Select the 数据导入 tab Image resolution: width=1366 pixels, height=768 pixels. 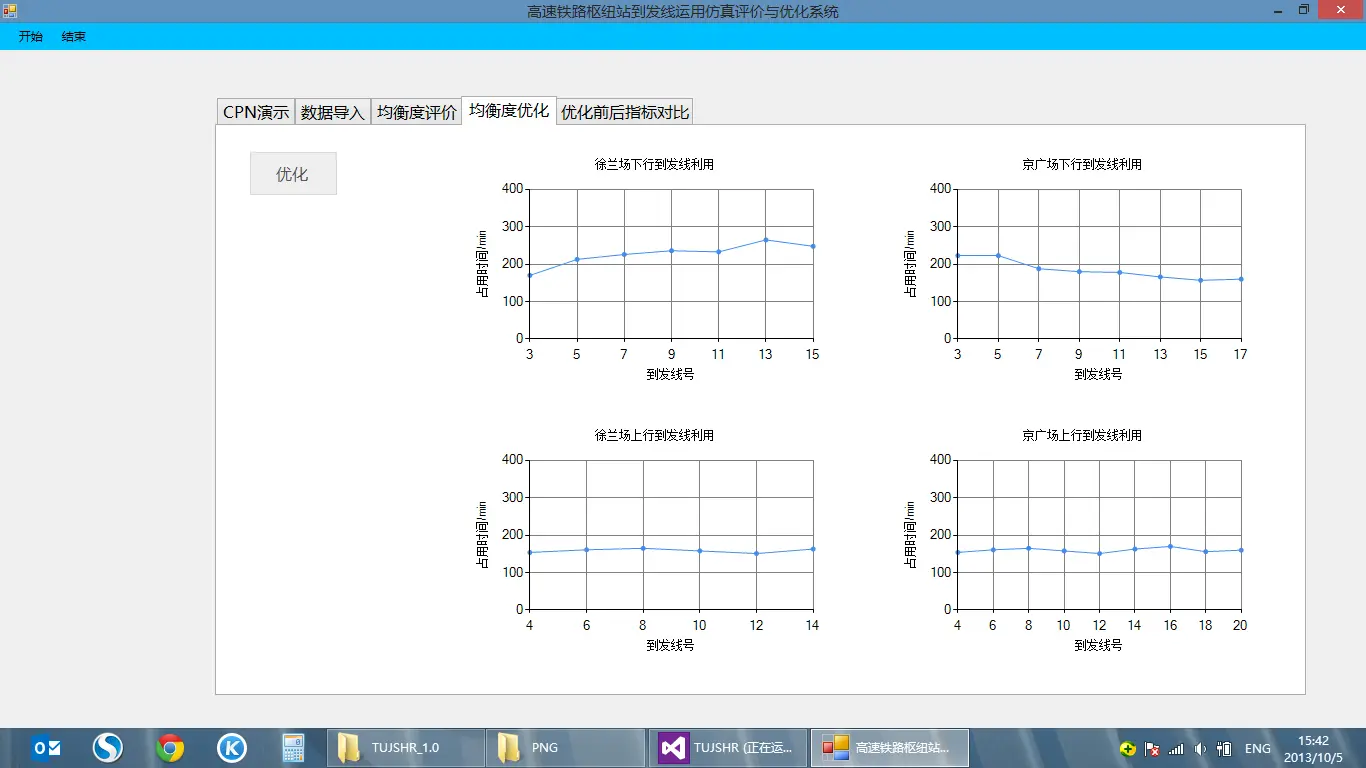333,112
